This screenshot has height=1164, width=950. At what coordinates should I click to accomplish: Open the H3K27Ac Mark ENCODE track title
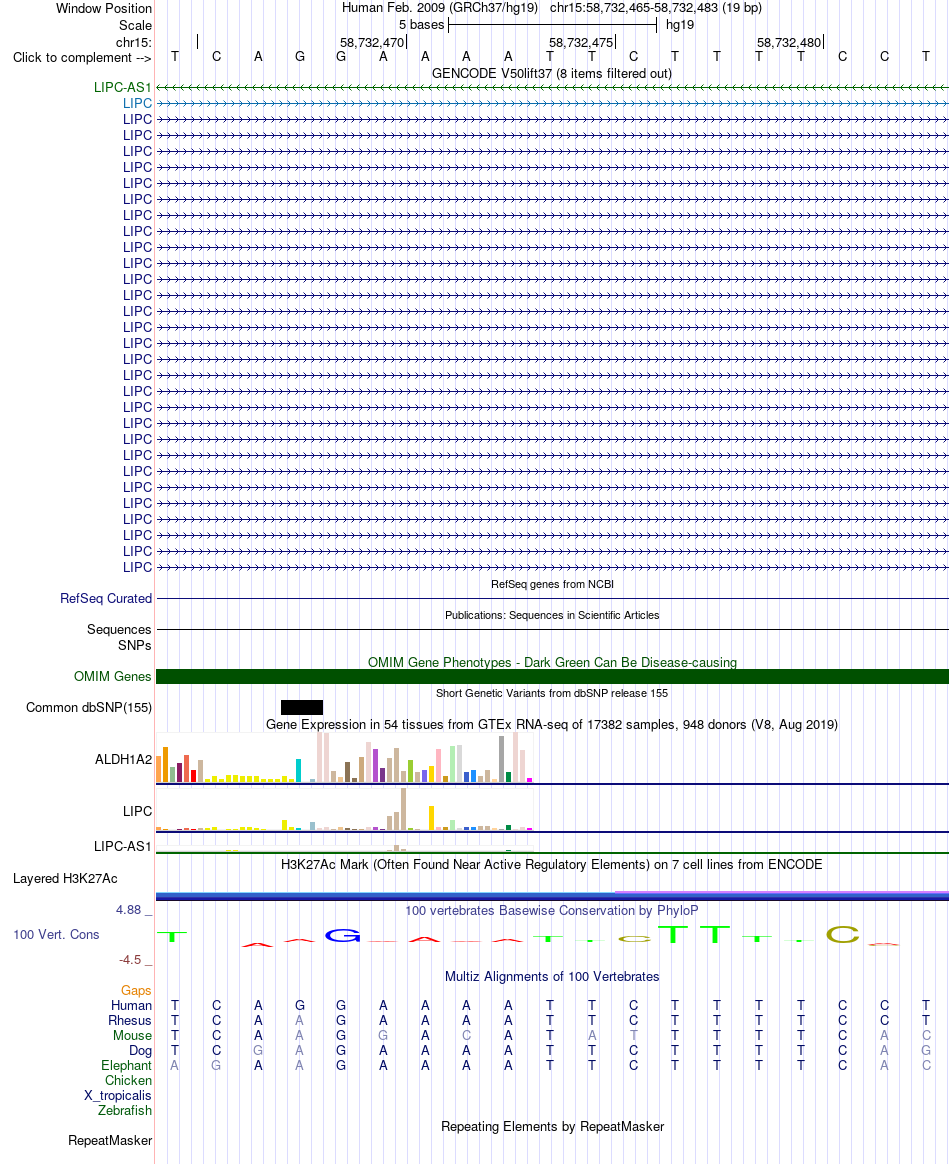click(552, 865)
